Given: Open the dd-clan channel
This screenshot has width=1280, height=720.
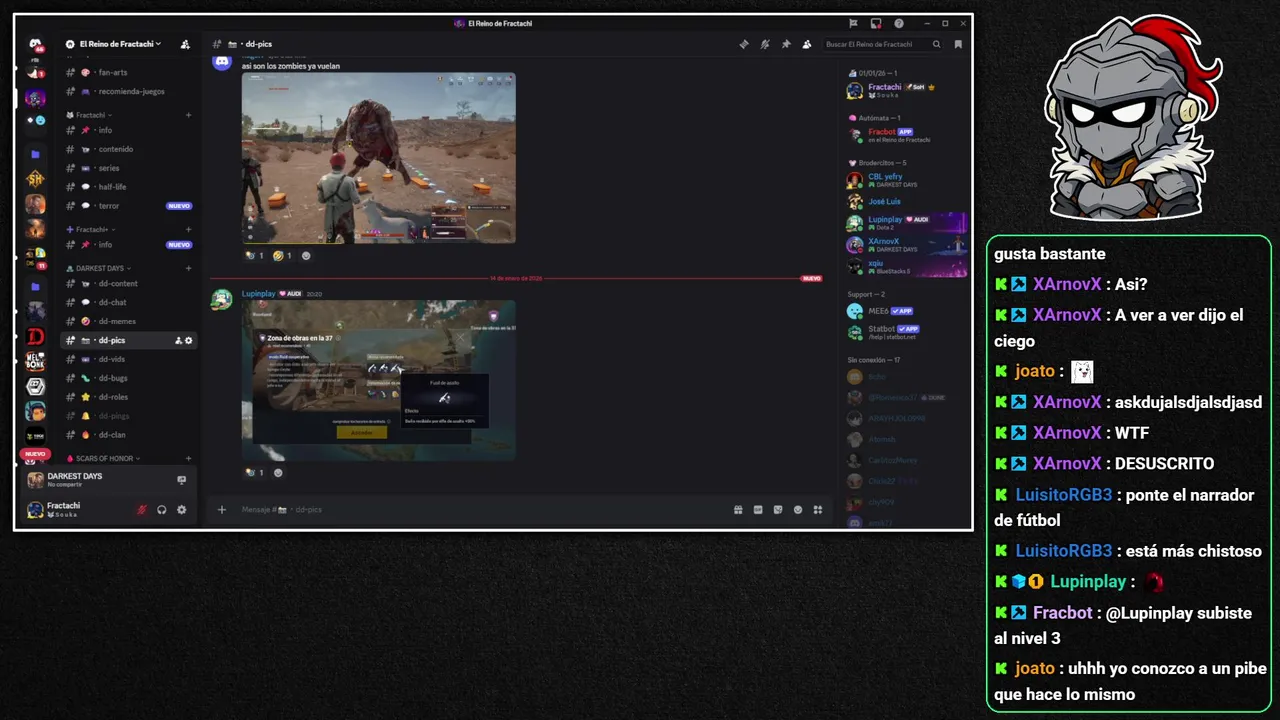Looking at the screenshot, I should pos(128,435).
